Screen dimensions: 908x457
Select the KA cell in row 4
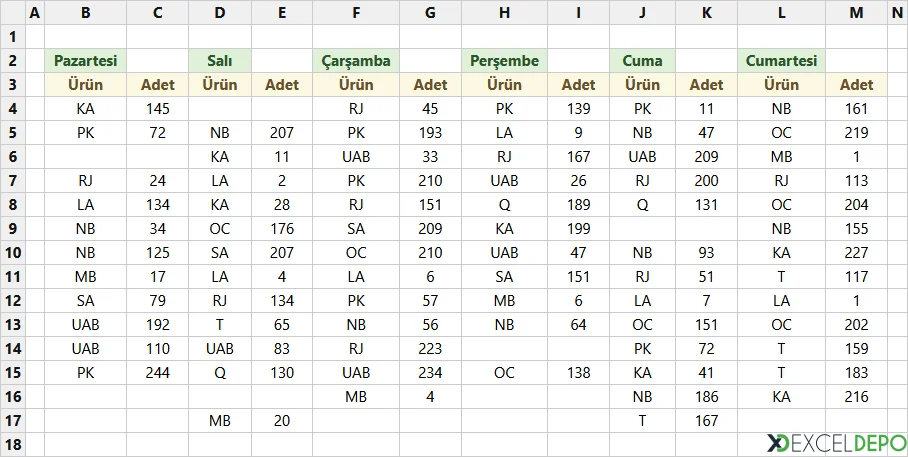pyautogui.click(x=86, y=109)
